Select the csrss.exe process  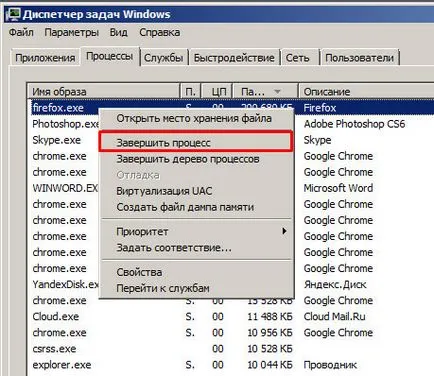(x=54, y=349)
